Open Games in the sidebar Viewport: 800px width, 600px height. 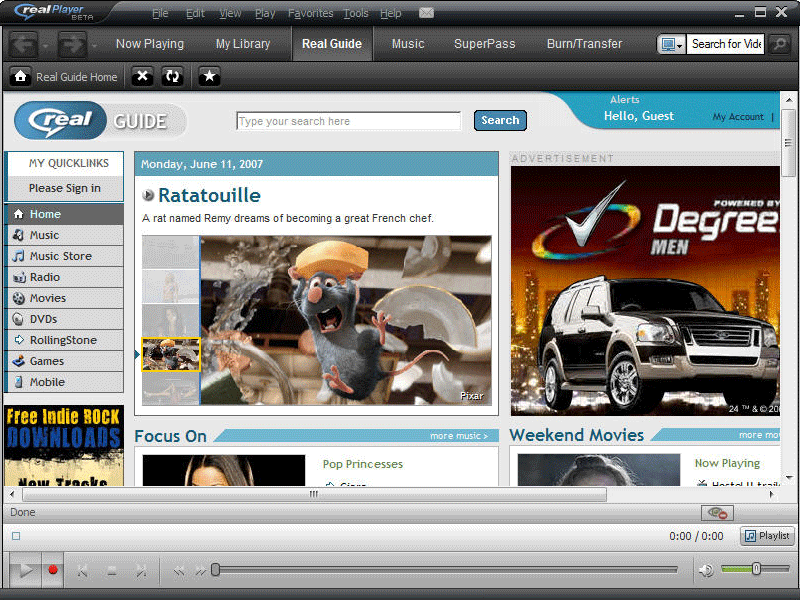tap(64, 361)
